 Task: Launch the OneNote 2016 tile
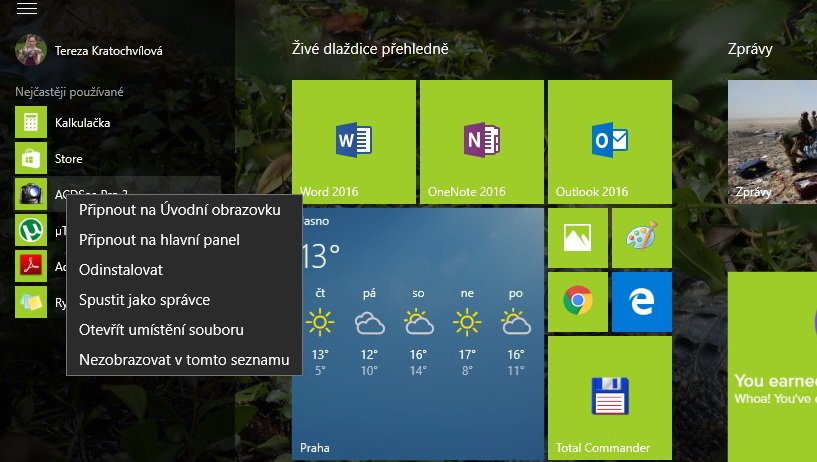(482, 142)
